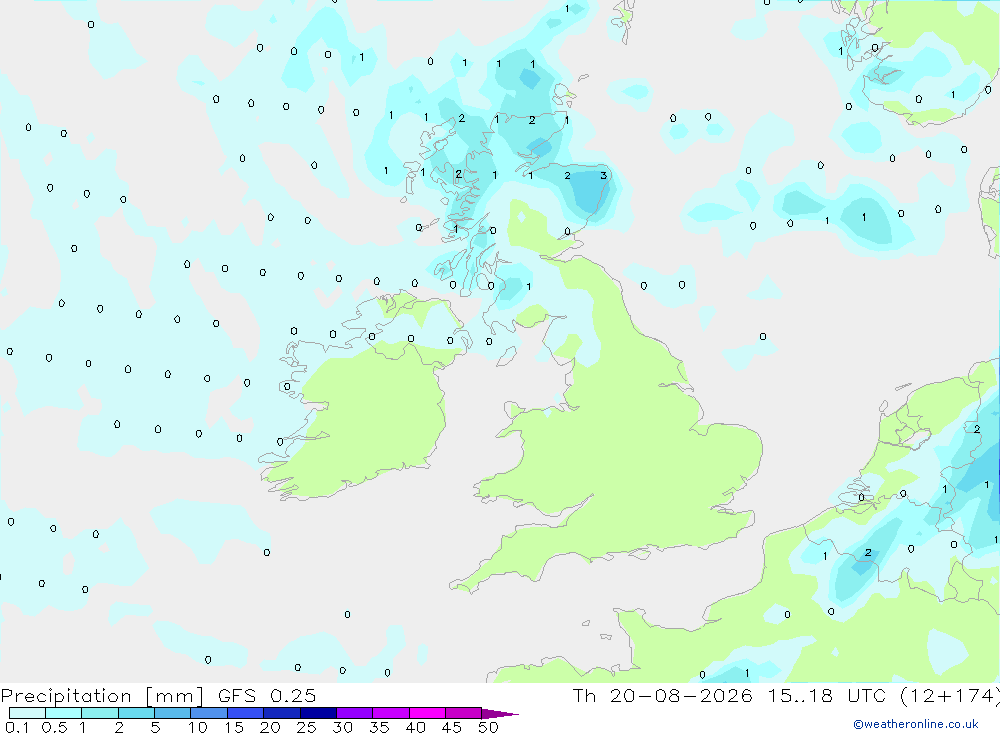Screen dimensions: 1000x733
Task: Click the '25' legend scale label
Action: tap(307, 727)
